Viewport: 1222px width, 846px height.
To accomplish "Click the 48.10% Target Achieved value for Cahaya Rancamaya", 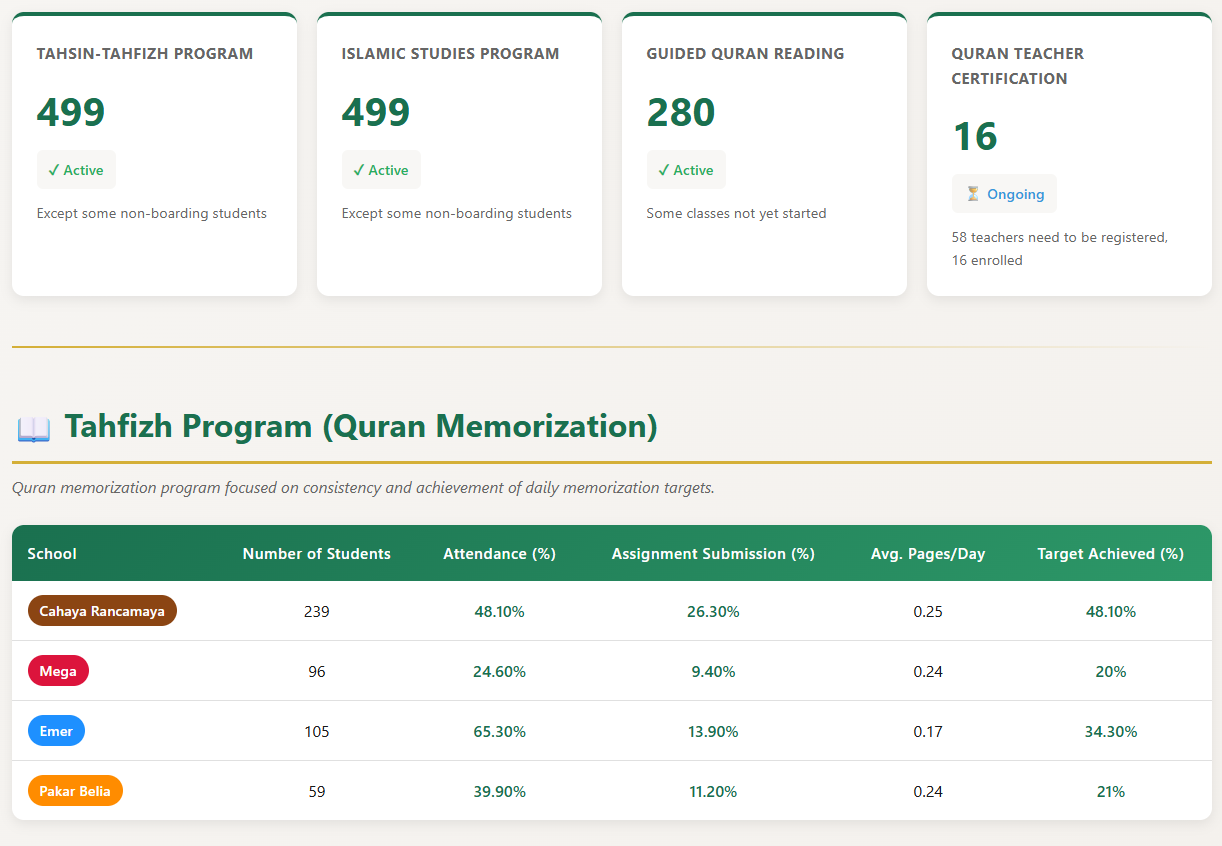I will pyautogui.click(x=1110, y=610).
